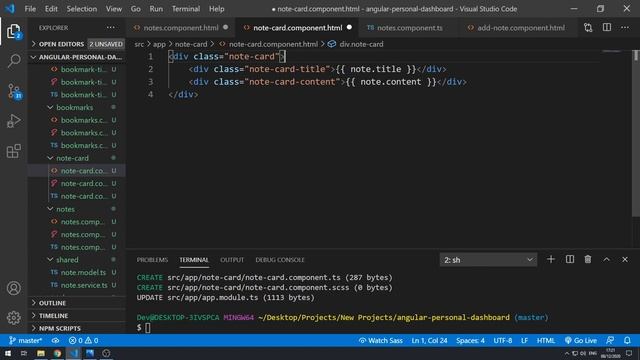Switch to the Problems panel tab
The height and width of the screenshot is (360, 640).
tap(152, 260)
